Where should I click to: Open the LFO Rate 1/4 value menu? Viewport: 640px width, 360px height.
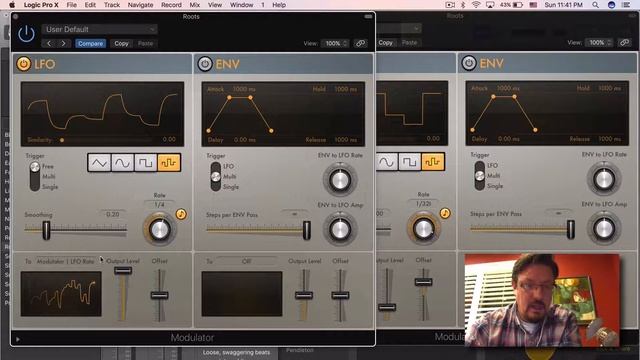coord(160,204)
